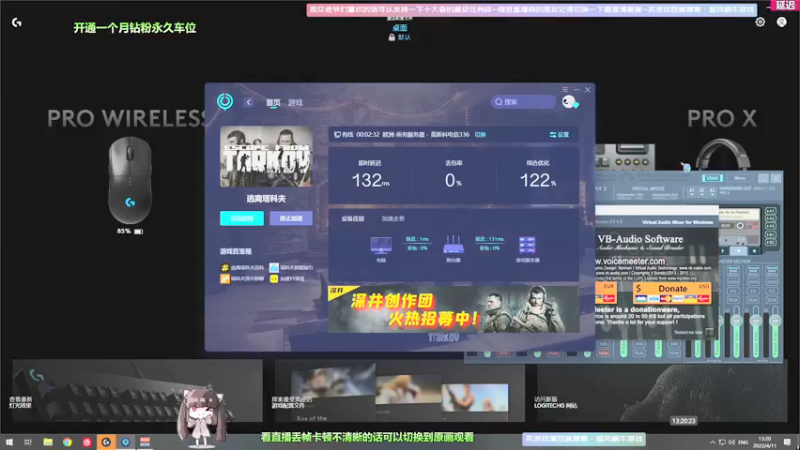Open the yellow YY toolbox icon

274,279
